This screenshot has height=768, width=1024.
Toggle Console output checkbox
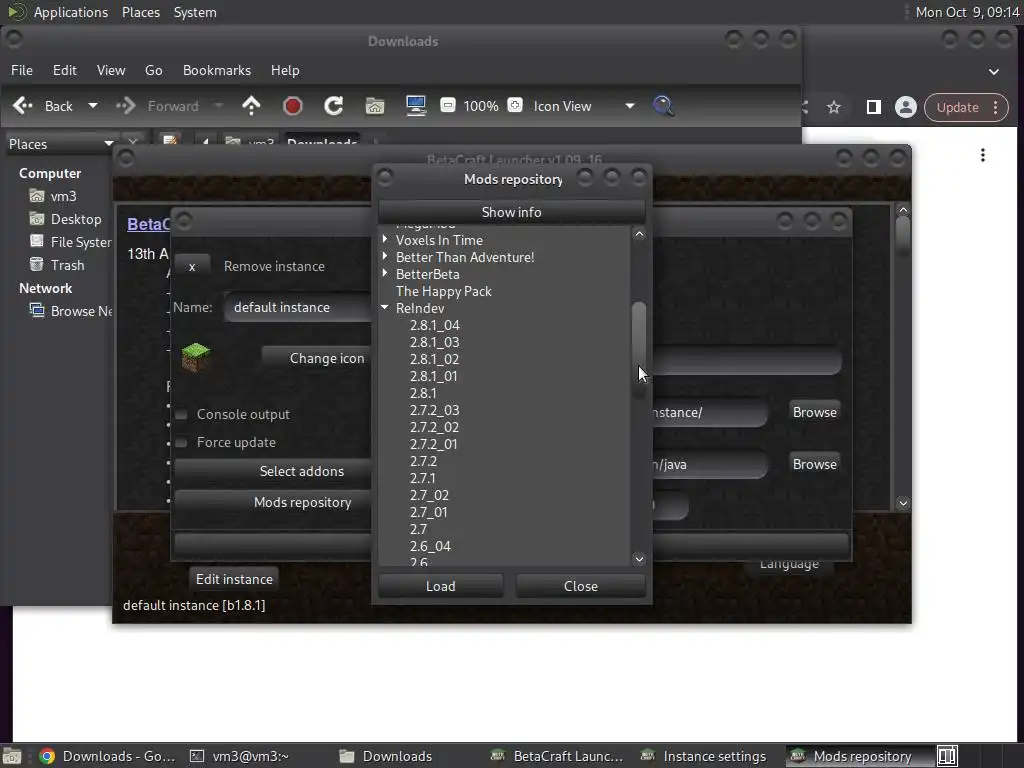[x=182, y=415]
